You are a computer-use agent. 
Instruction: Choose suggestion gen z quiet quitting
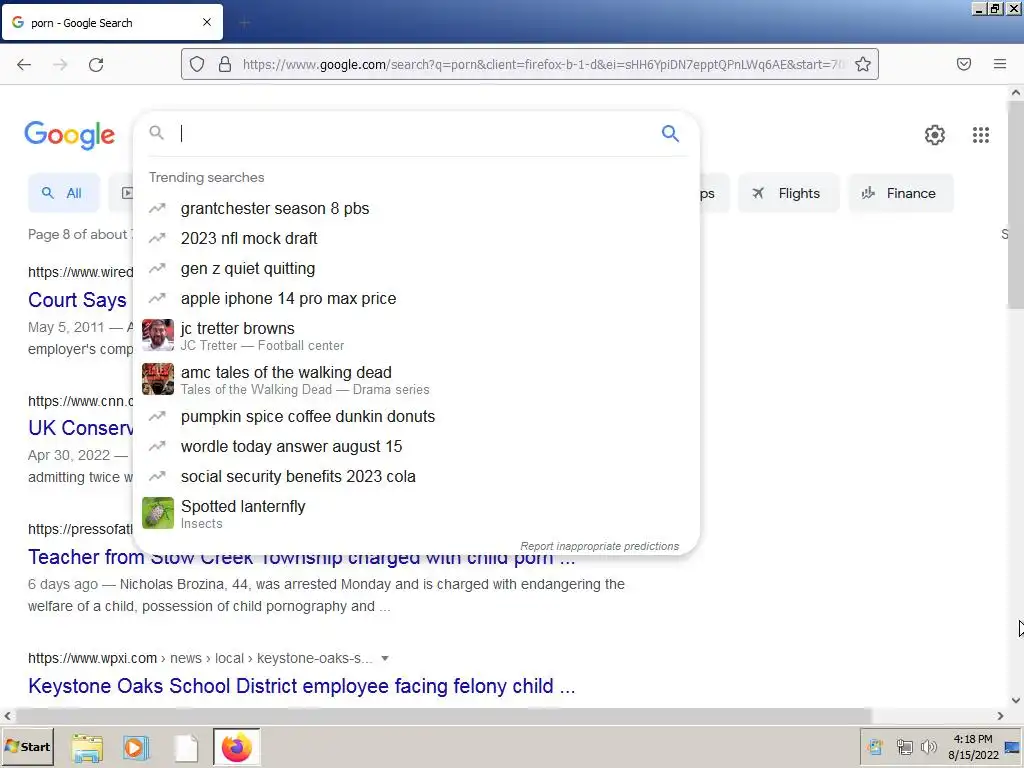tap(416, 268)
